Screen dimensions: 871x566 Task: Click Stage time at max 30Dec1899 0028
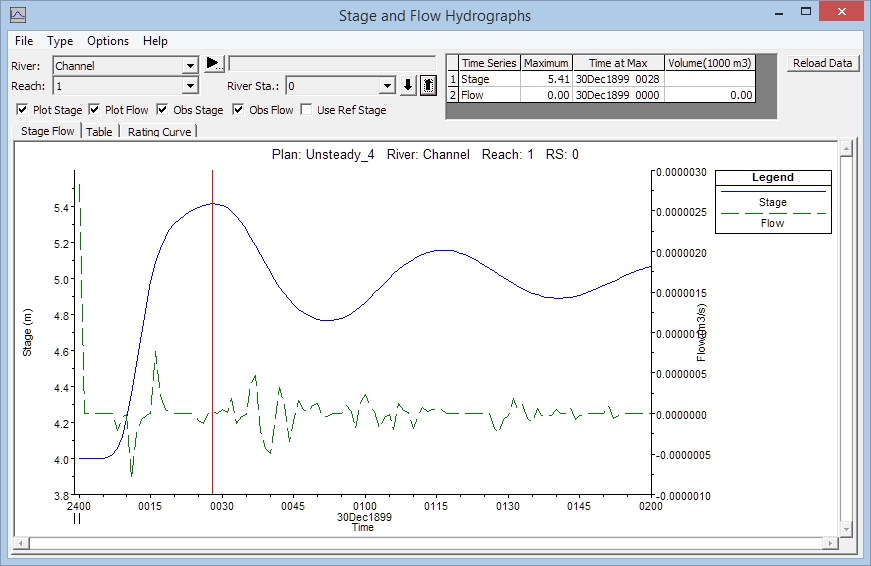pyautogui.click(x=618, y=79)
